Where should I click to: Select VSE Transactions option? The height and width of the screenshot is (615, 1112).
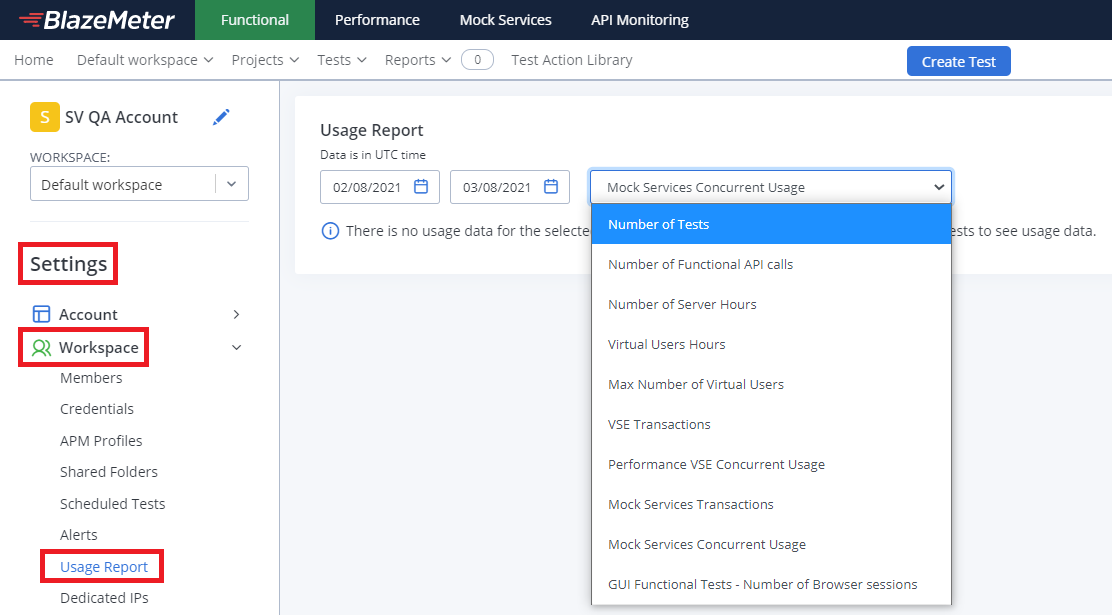[771, 424]
